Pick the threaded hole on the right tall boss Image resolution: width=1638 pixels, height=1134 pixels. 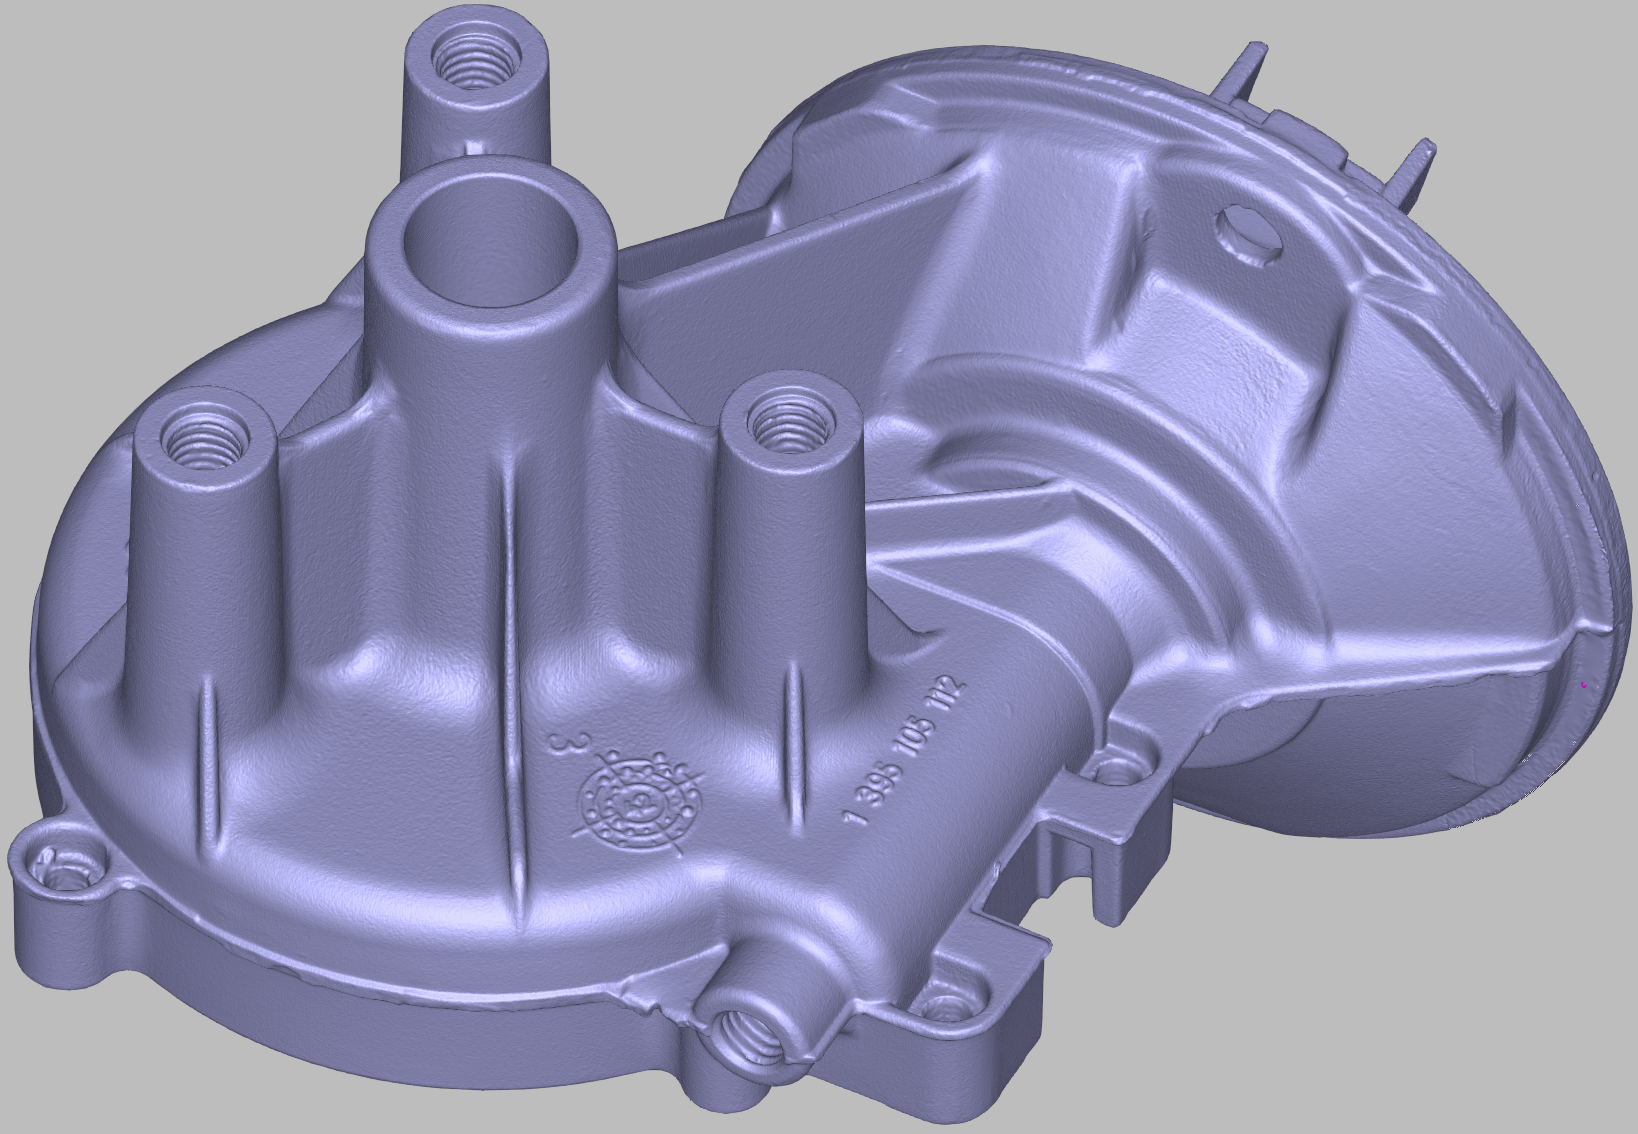click(785, 427)
